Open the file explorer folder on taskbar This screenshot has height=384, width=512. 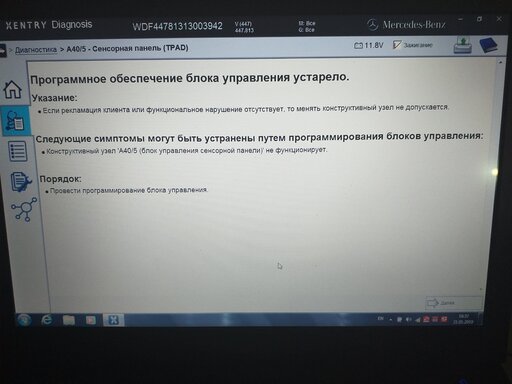coord(69,320)
